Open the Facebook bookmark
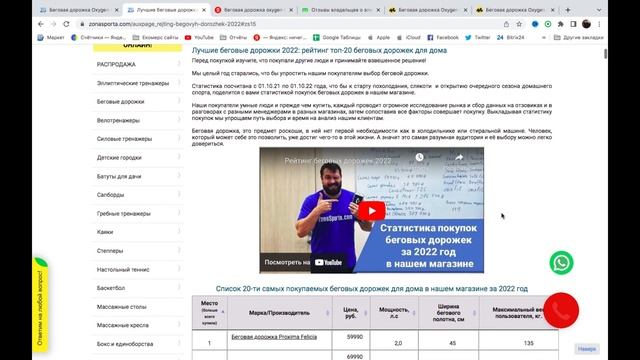Screen dimensions: 640x360 443,38
